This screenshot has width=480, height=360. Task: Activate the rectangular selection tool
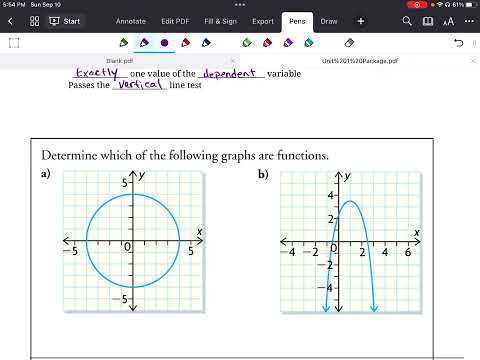click(14, 43)
